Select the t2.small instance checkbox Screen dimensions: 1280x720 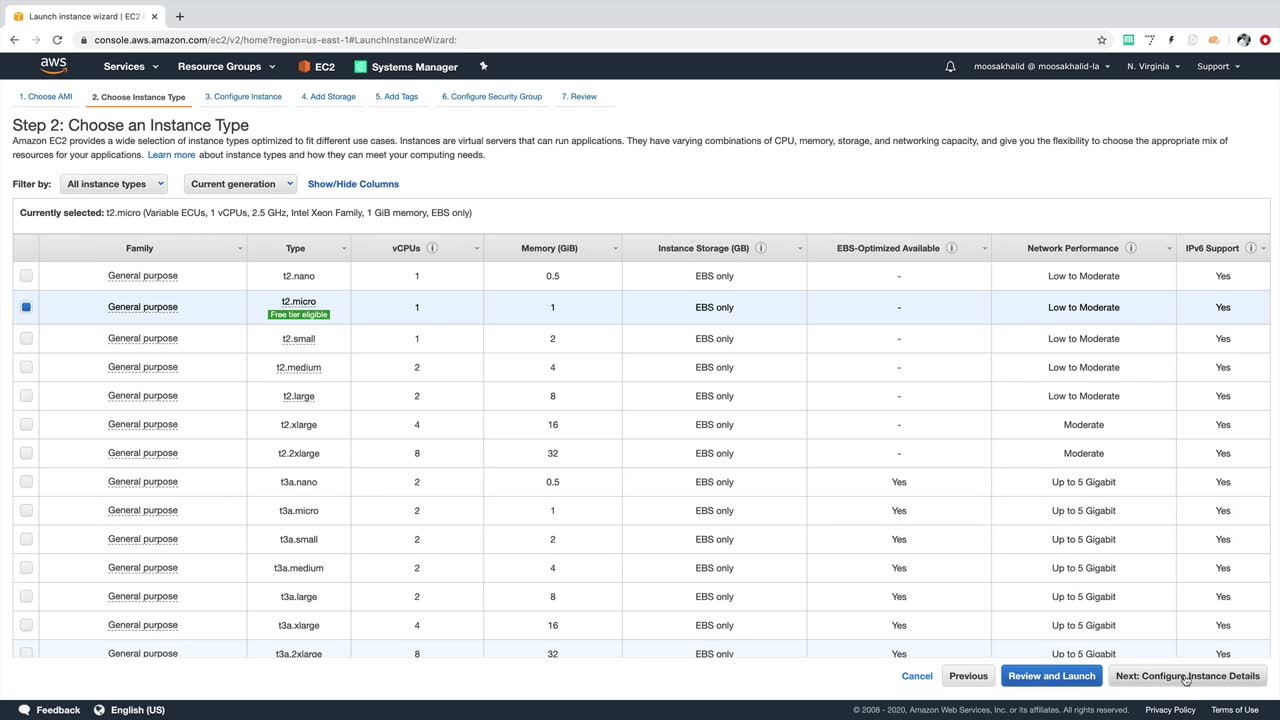click(26, 338)
